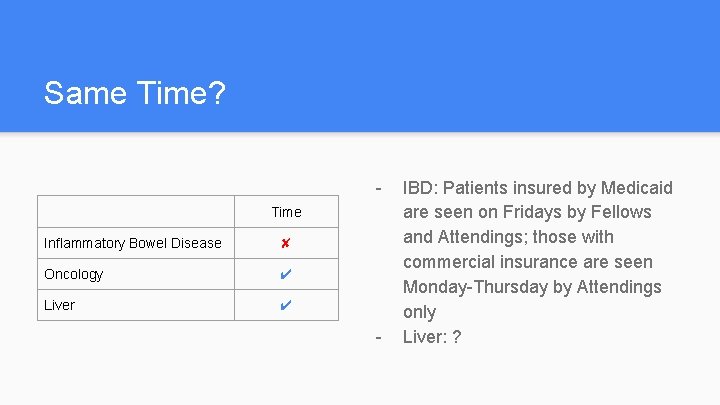The height and width of the screenshot is (405, 720).
Task: Click the red X mark for Inflammatory Bowel Disease
Action: tap(285, 243)
